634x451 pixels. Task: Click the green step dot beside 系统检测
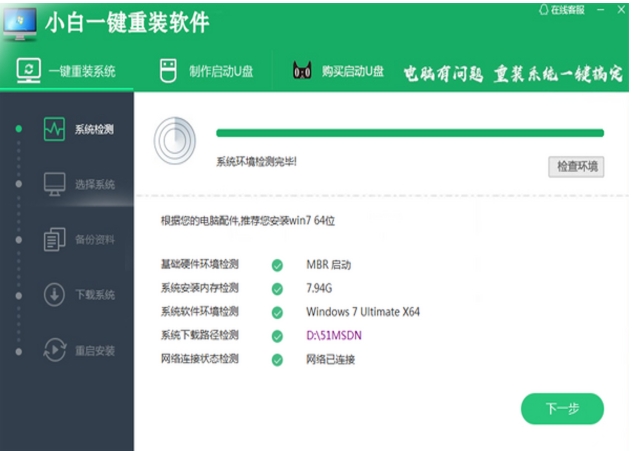[19, 129]
